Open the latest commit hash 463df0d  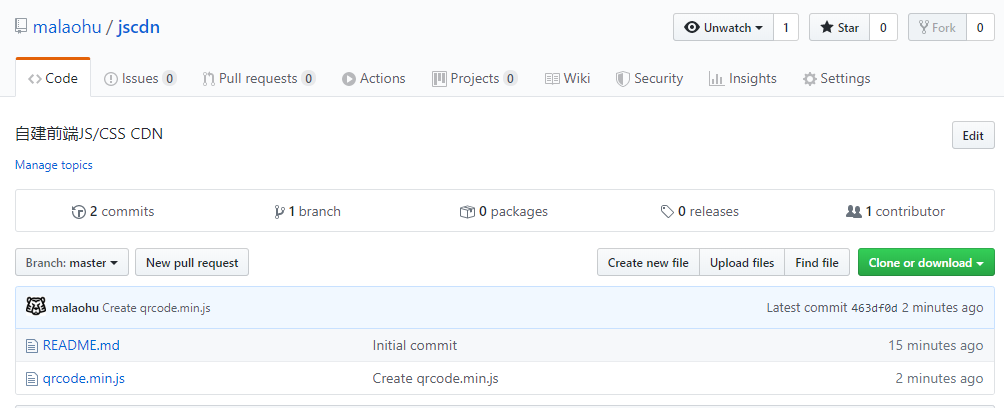[874, 308]
